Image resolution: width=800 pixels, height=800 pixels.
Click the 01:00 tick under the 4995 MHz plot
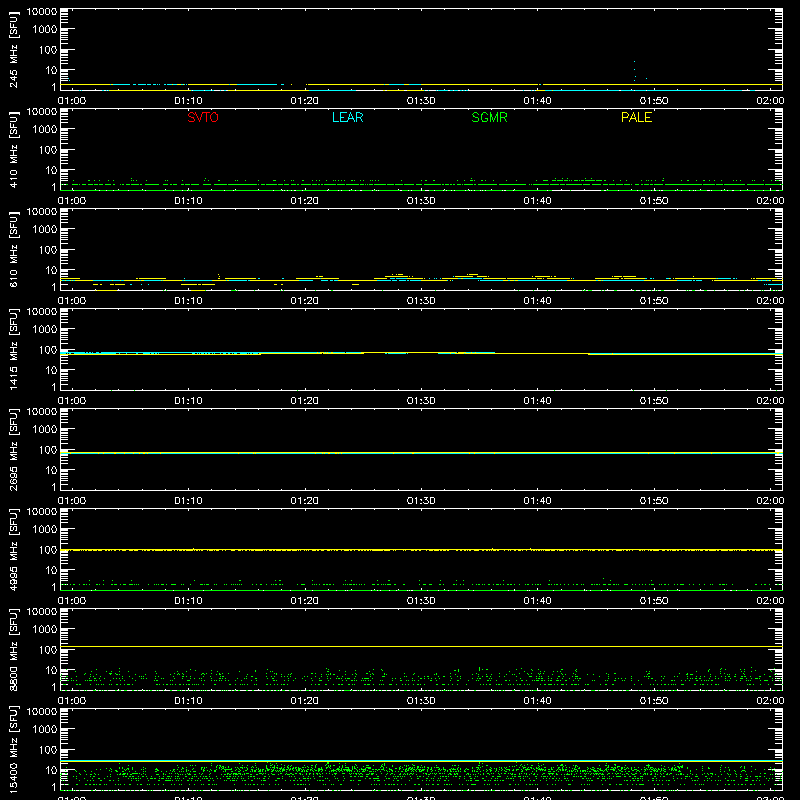(71, 601)
